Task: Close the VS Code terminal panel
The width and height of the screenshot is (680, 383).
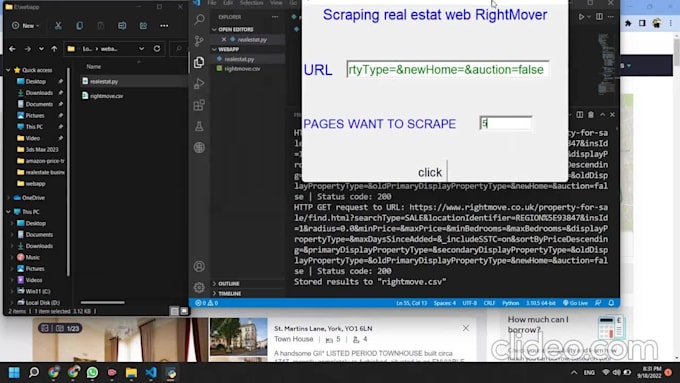Action: tap(612, 115)
